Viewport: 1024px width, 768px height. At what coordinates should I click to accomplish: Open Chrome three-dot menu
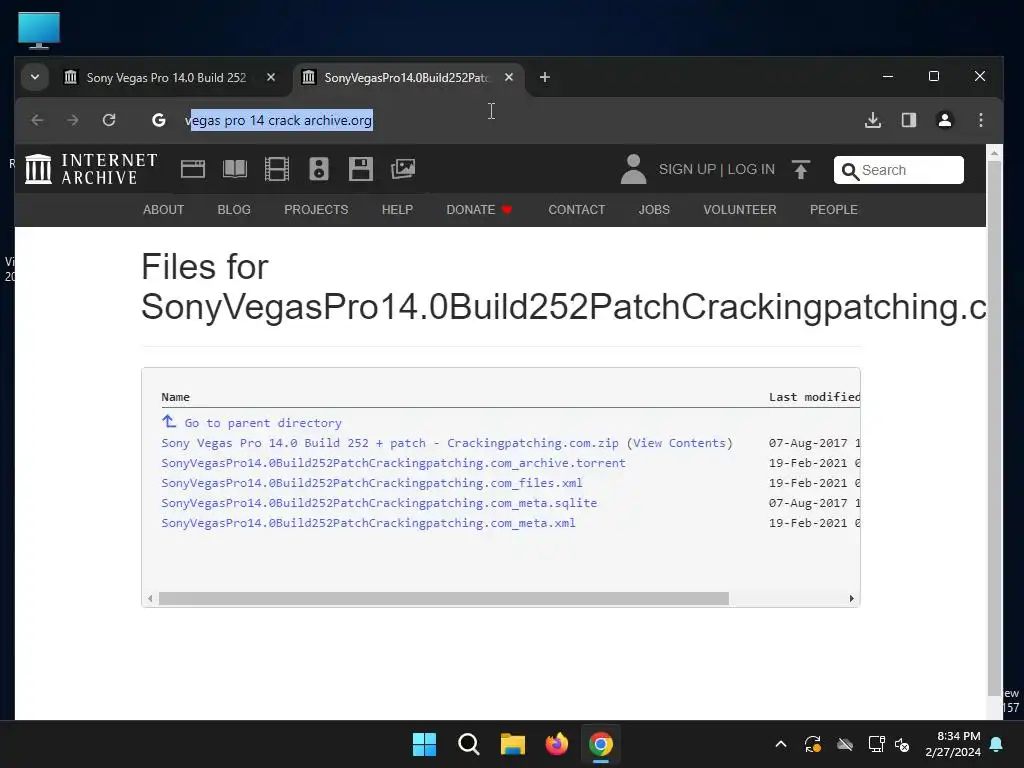(x=980, y=120)
